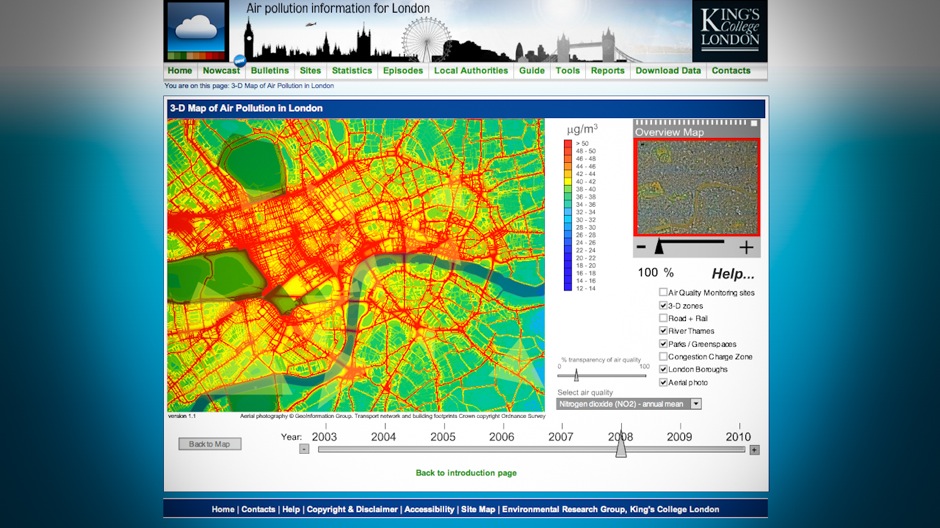
Task: Turn on Congestion Charge Zone layer
Action: [x=663, y=356]
